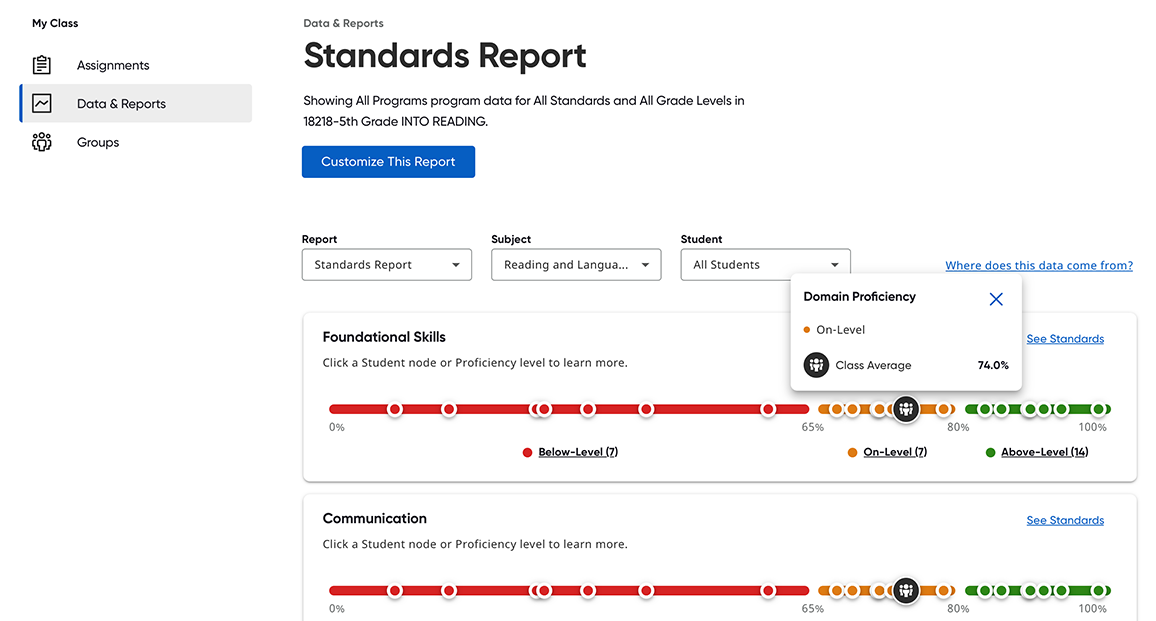Select the last green student node in Foundational Skills
This screenshot has width=1156, height=621.
[x=1098, y=409]
